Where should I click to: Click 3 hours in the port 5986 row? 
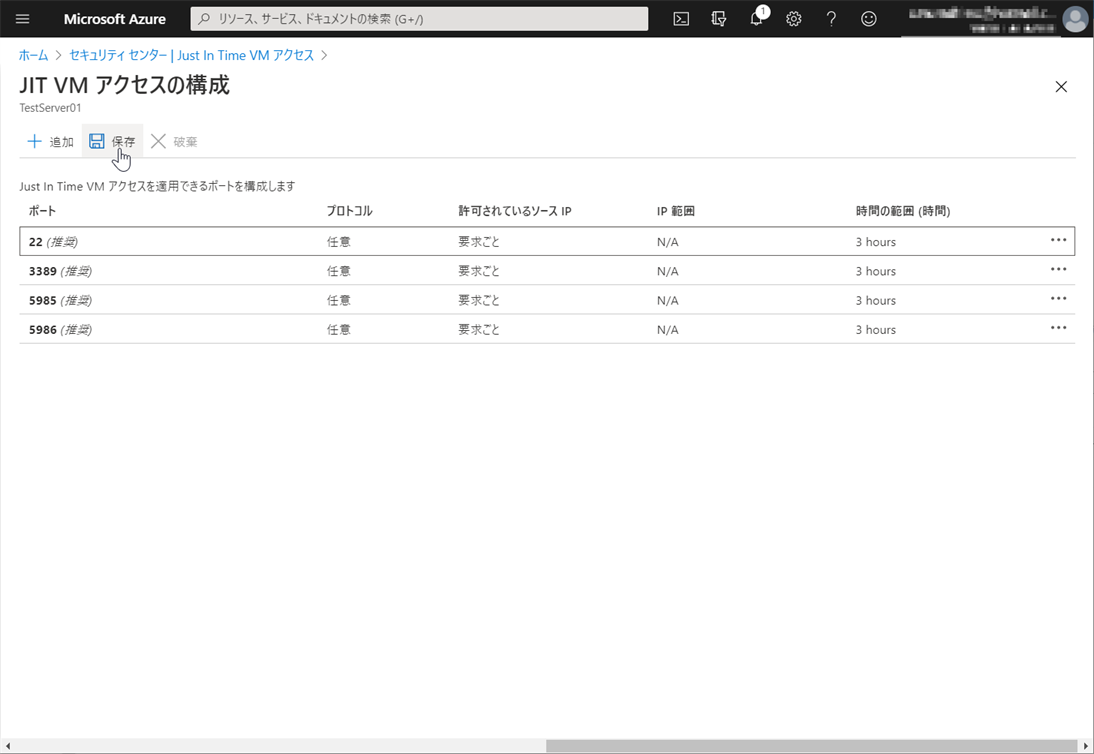(x=876, y=330)
